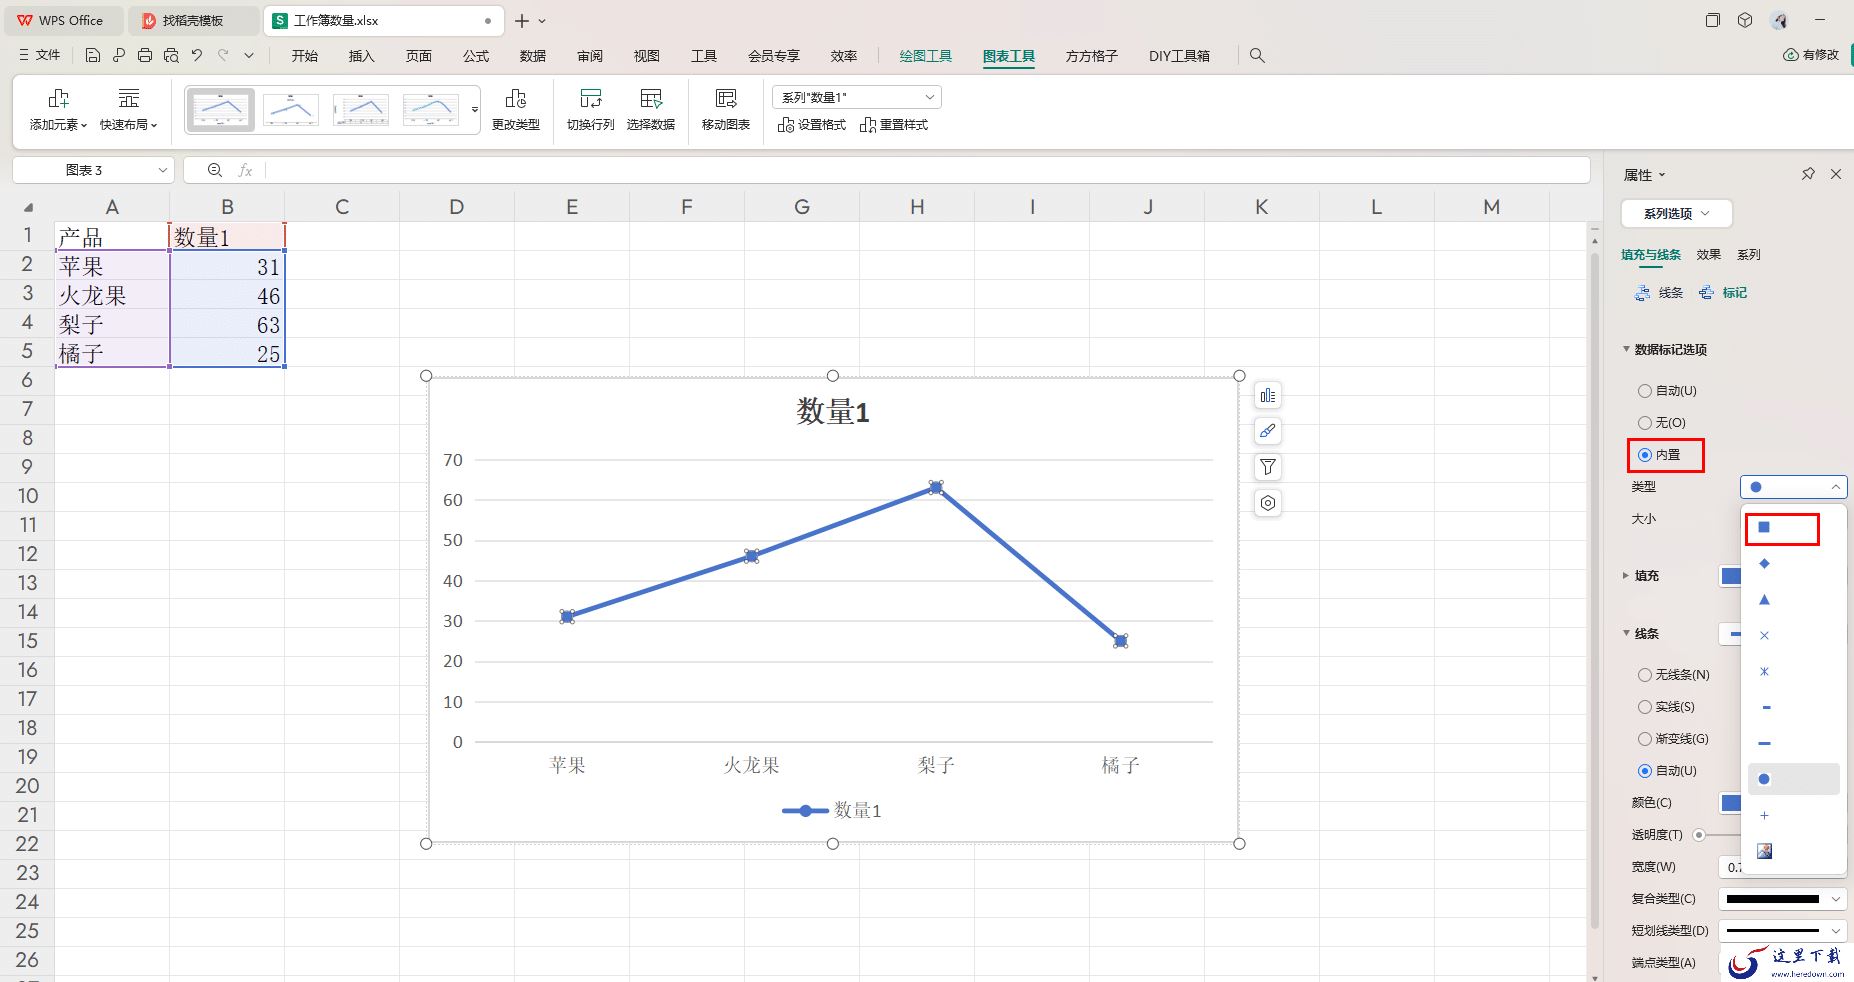
Task: Select the X cross marker type
Action: (x=1764, y=636)
